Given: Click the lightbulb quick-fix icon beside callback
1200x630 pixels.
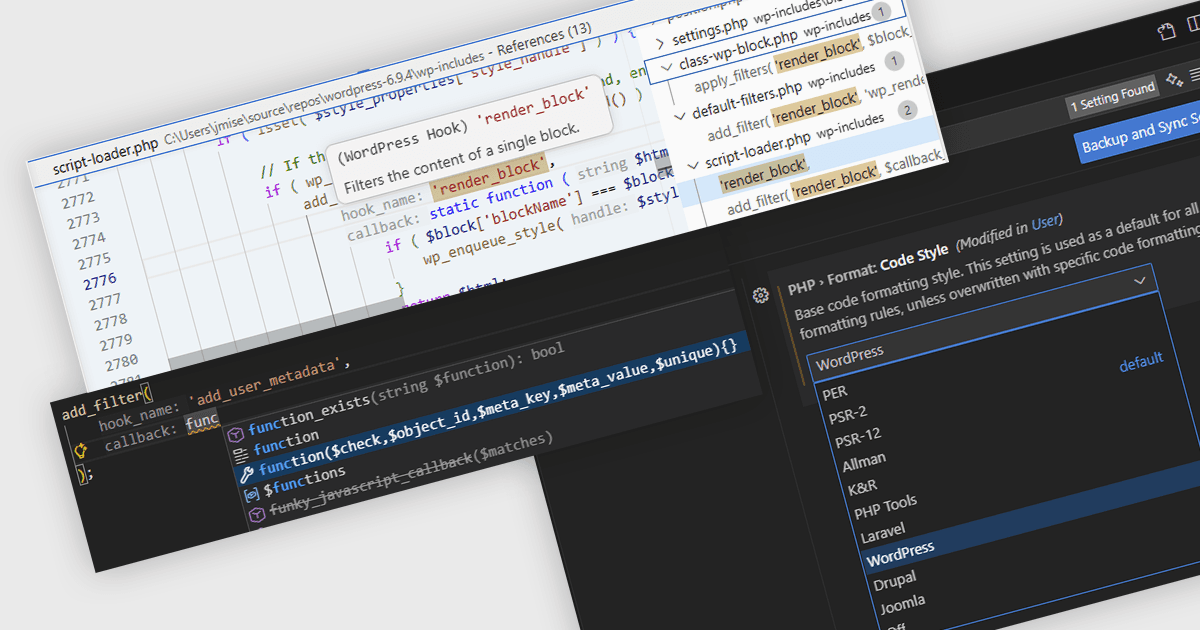Looking at the screenshot, I should [82, 451].
